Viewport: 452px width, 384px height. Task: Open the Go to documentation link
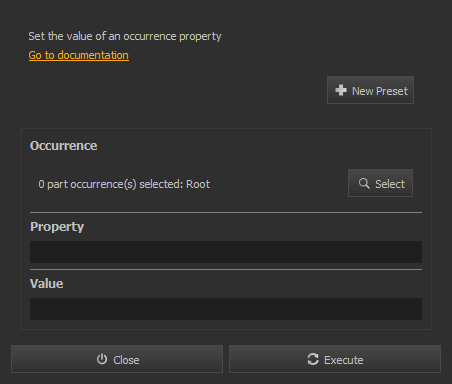[79, 55]
